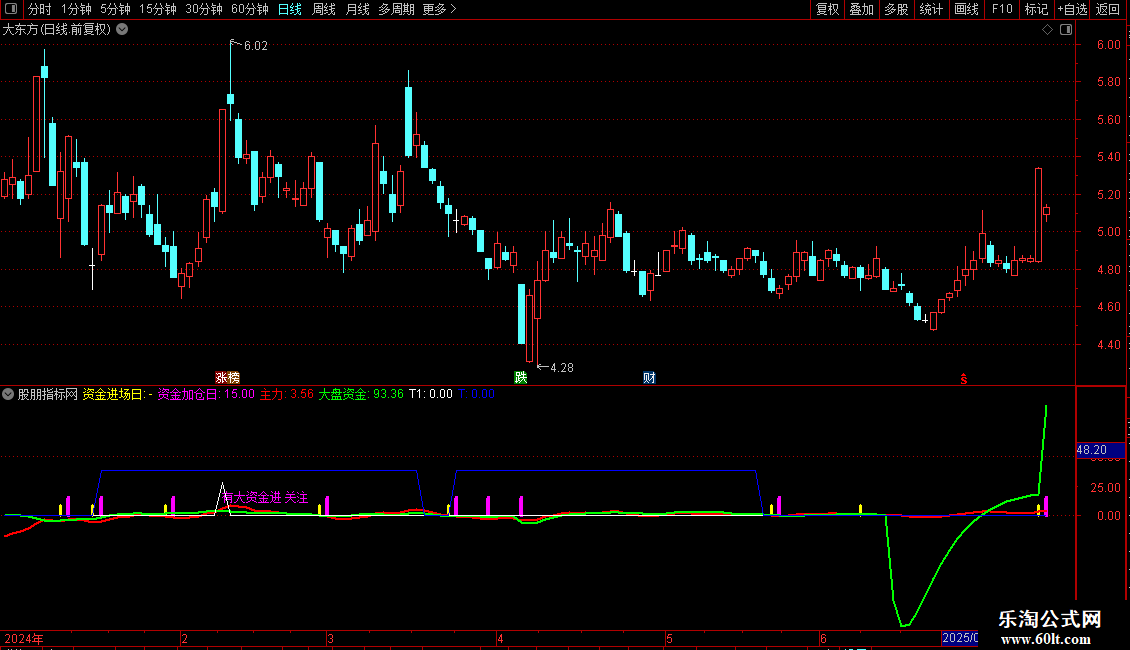Screen dimensions: 1130x650
Task: Open 多周期 multi-period view
Action: pos(396,9)
